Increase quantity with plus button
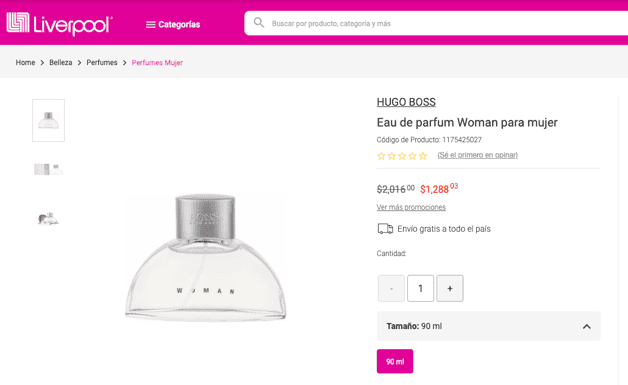Screen dimensions: 628x385 coord(450,288)
